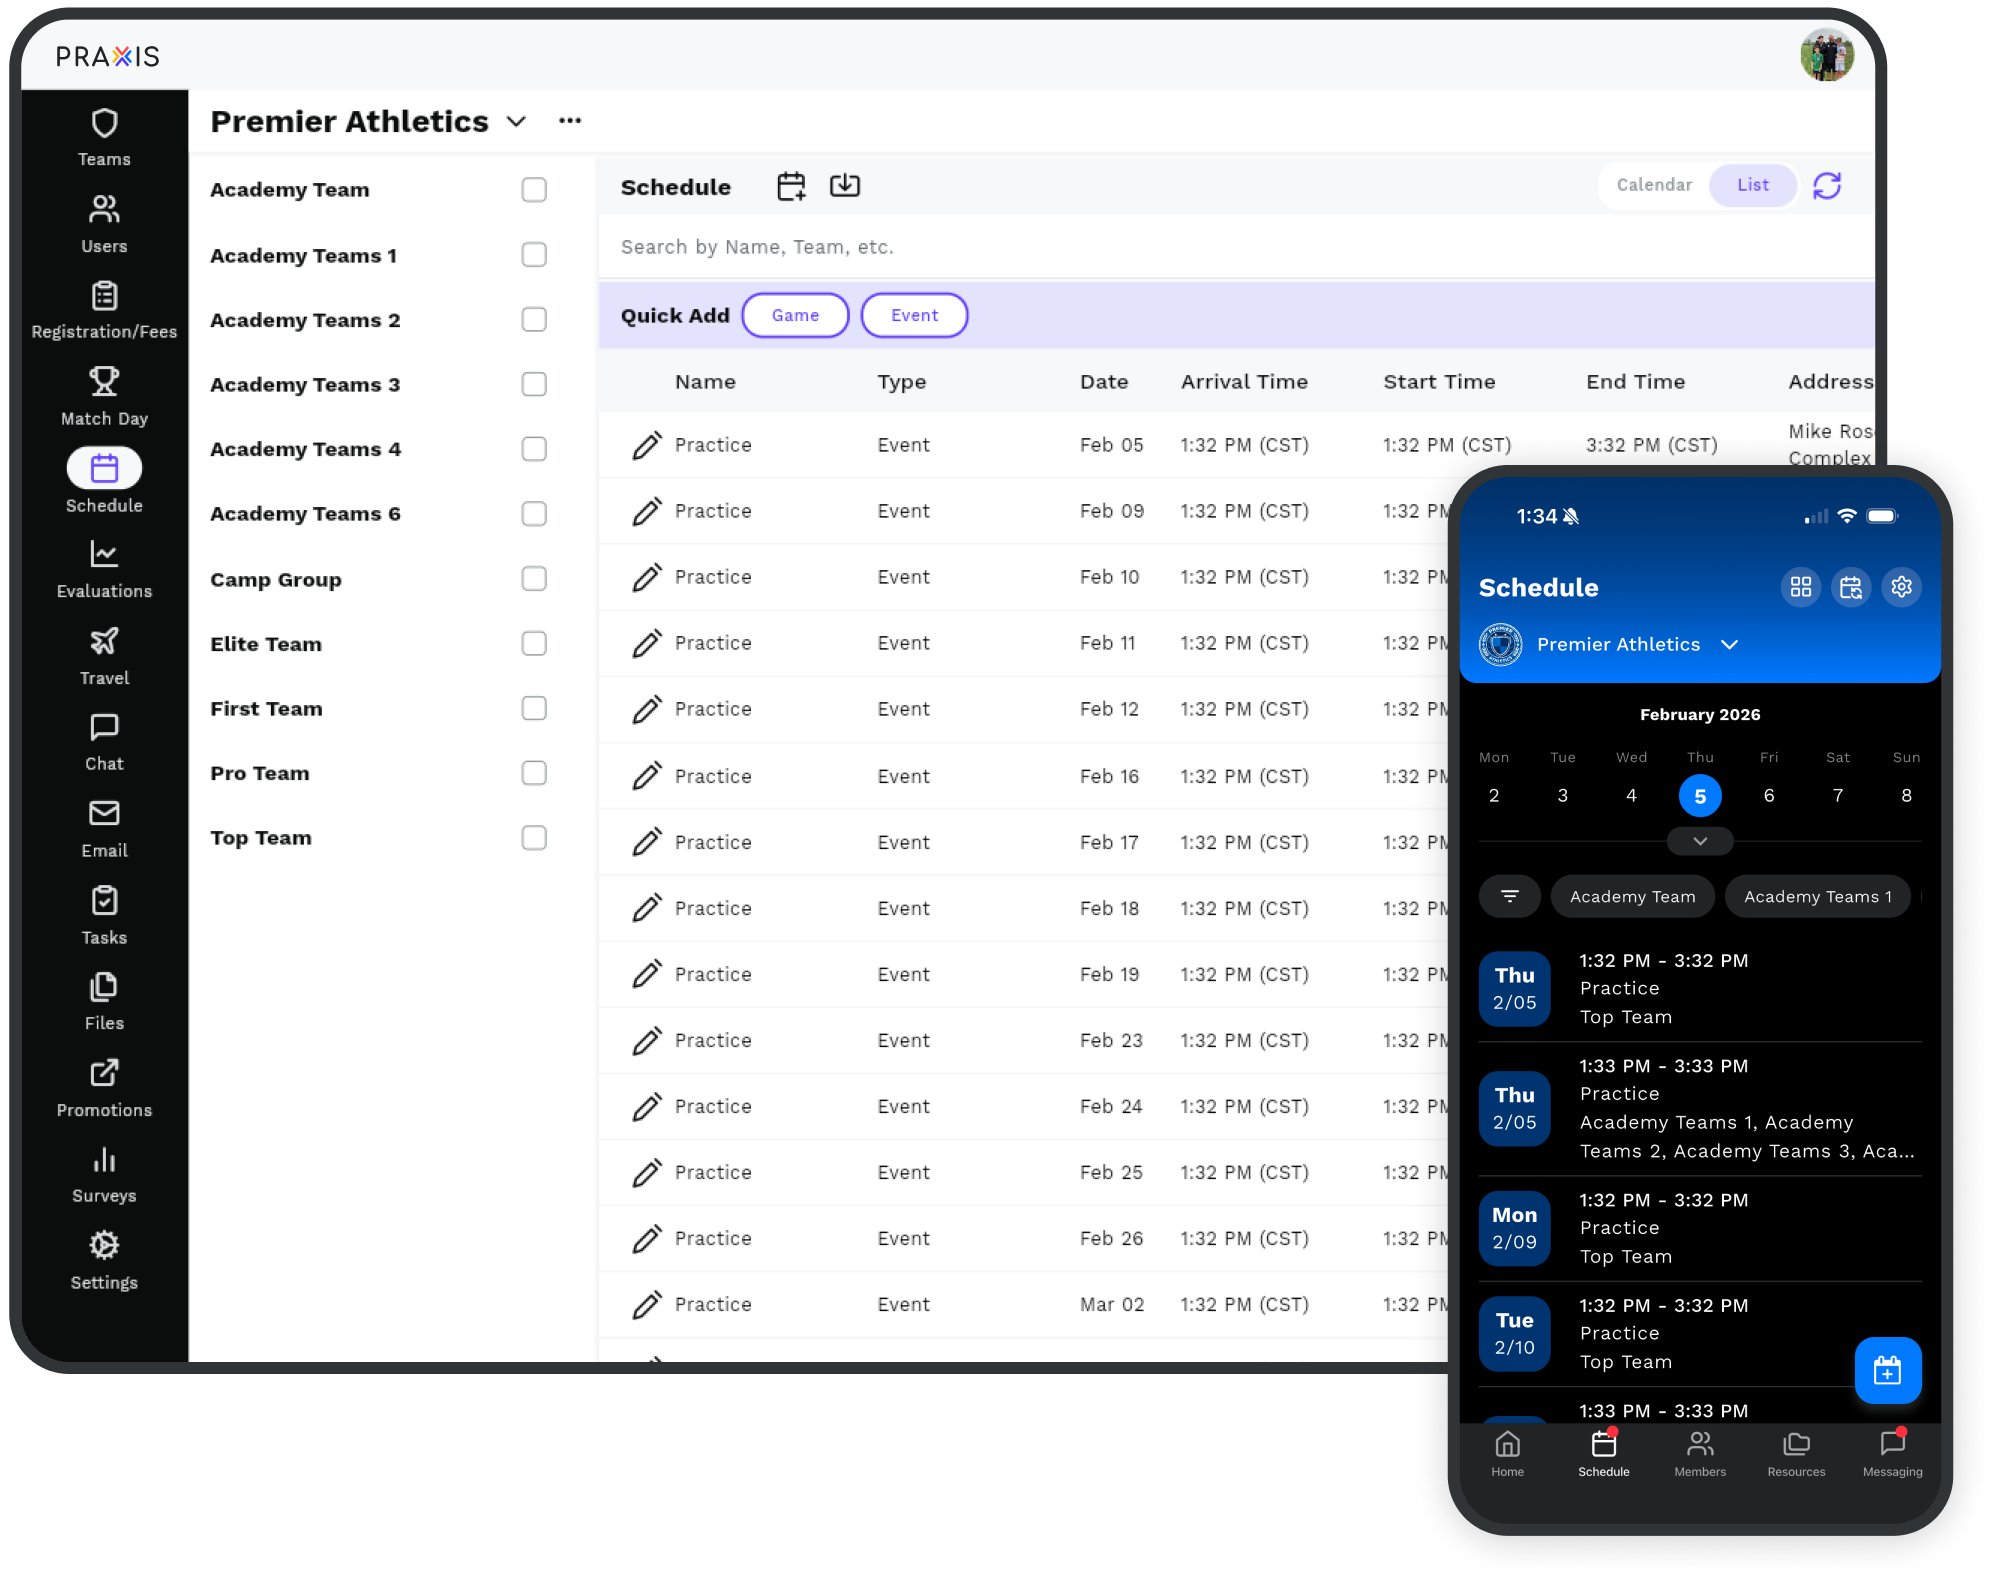Expand the Premier Athletics organization dropdown
This screenshot has width=2007, height=1593.
[516, 122]
